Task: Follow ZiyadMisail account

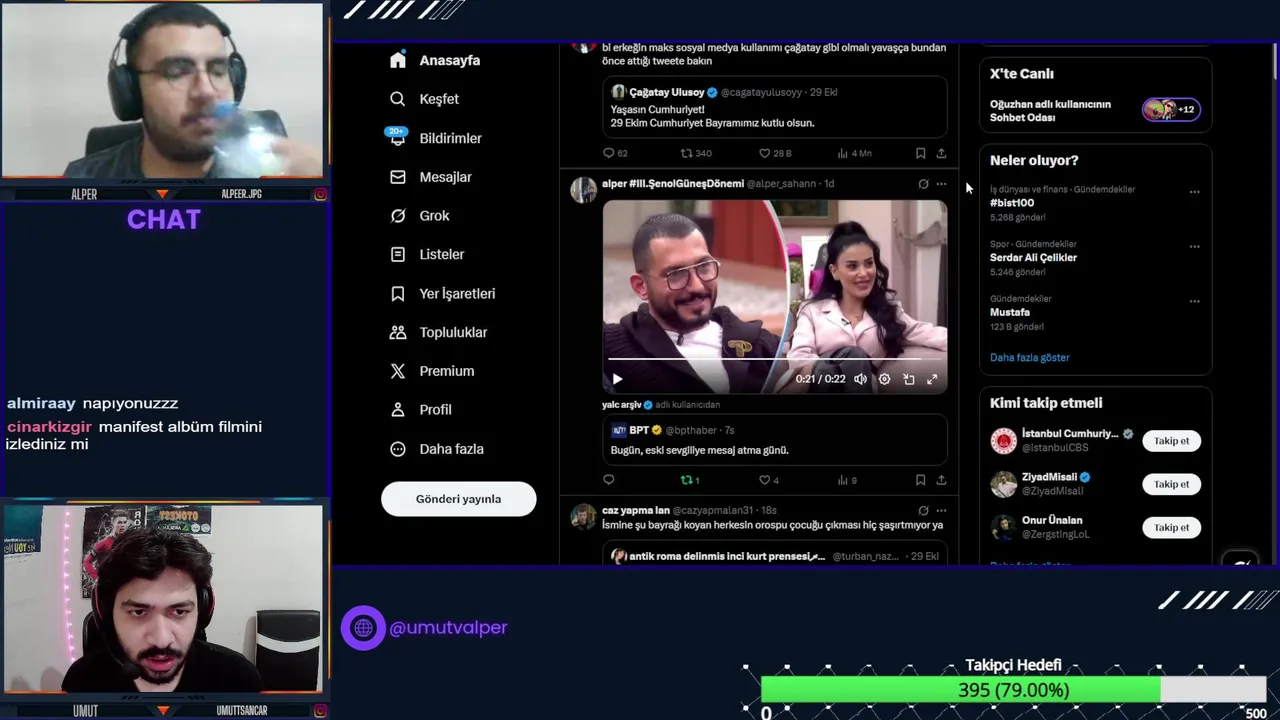Action: [x=1171, y=484]
